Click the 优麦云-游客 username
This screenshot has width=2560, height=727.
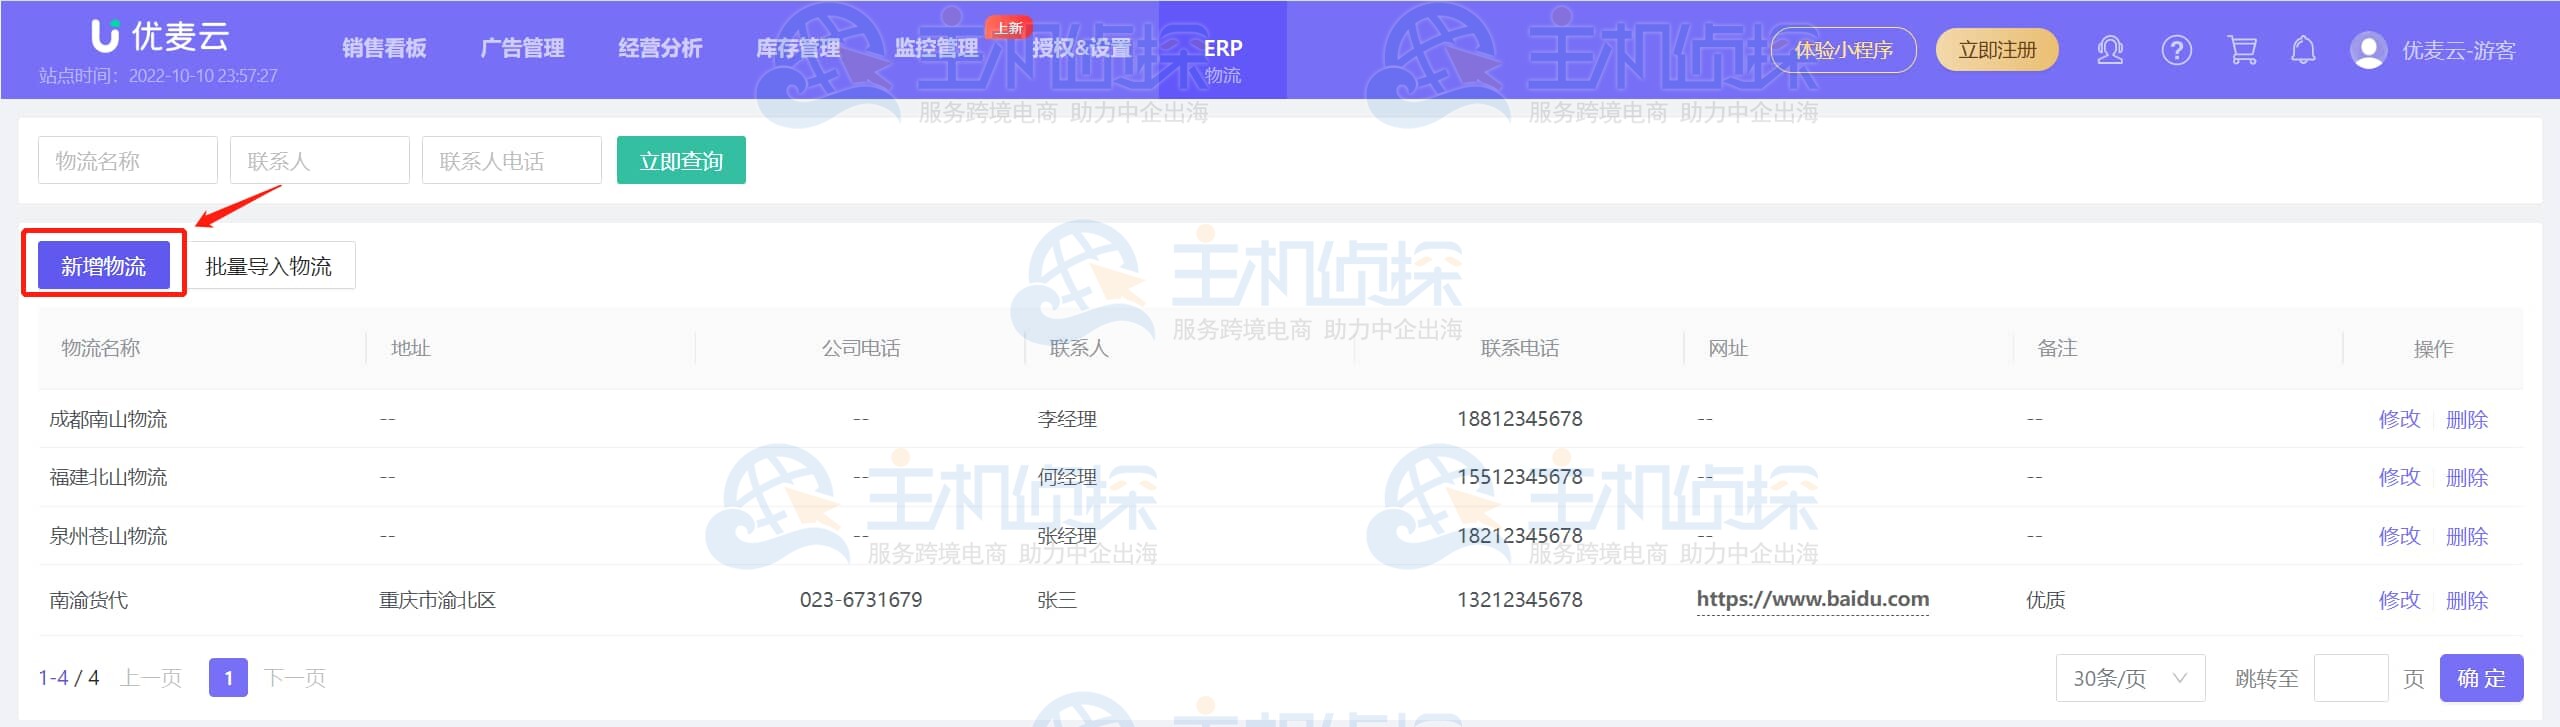tap(2459, 50)
